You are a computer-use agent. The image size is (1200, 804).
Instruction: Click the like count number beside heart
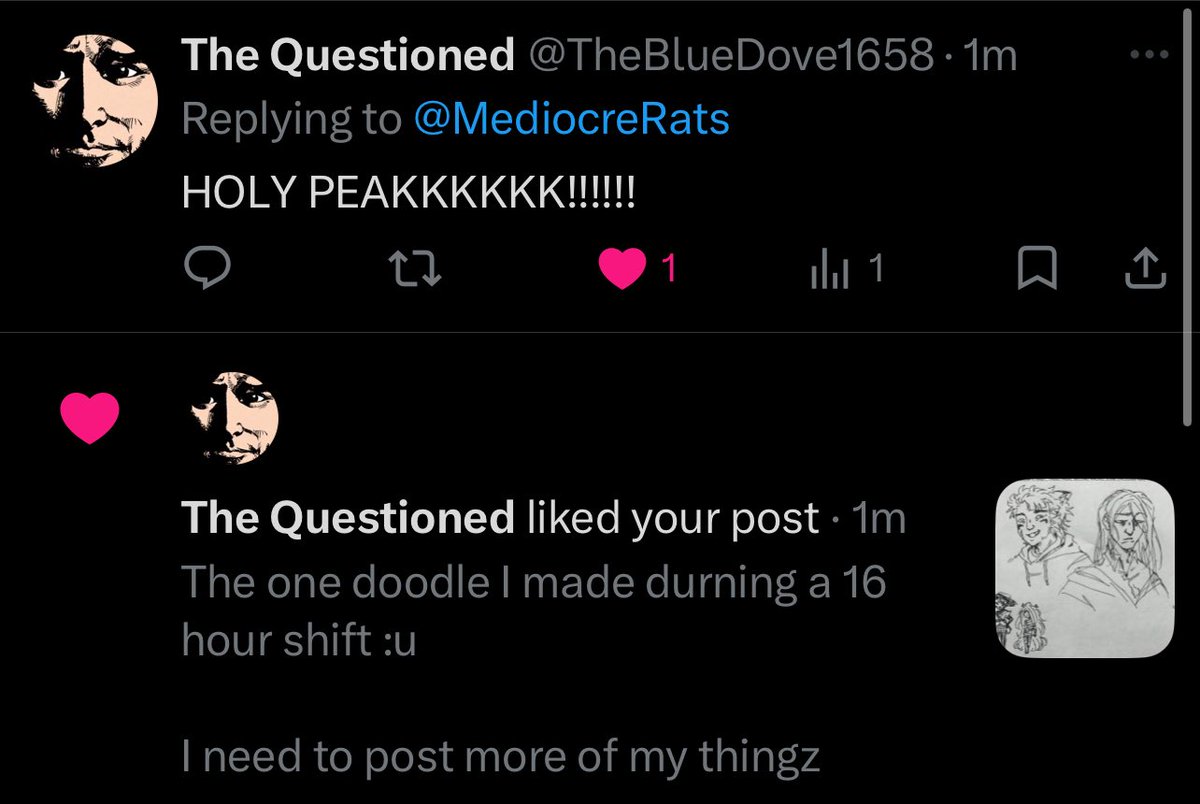coord(670,269)
